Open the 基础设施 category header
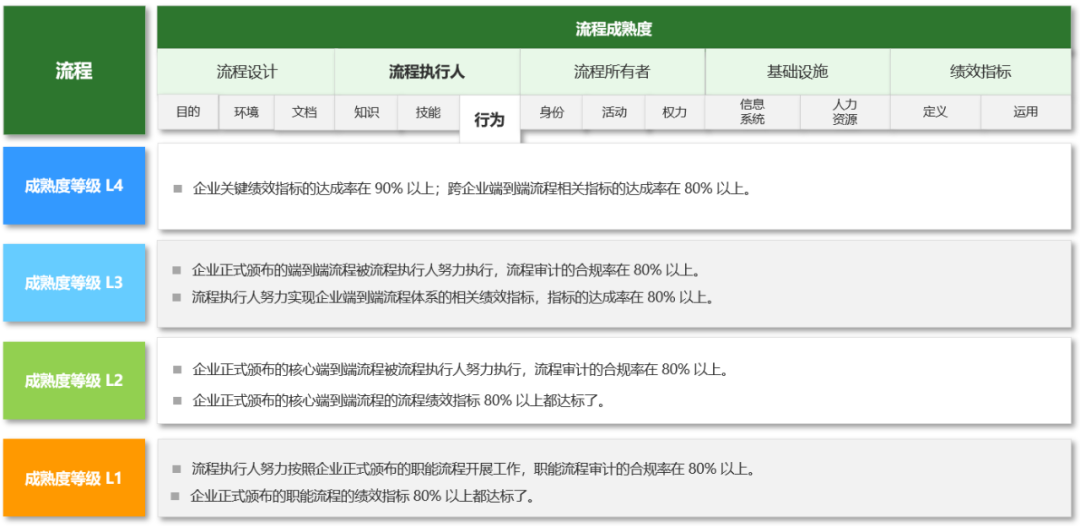 797,72
